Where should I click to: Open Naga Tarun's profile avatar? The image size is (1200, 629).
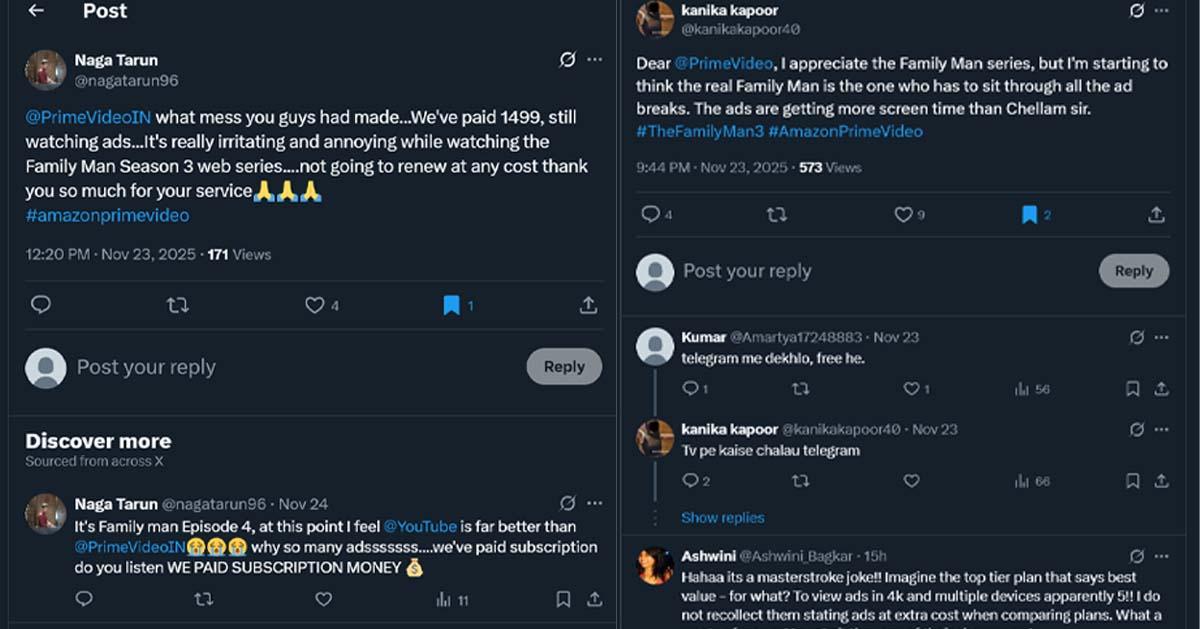(45, 70)
